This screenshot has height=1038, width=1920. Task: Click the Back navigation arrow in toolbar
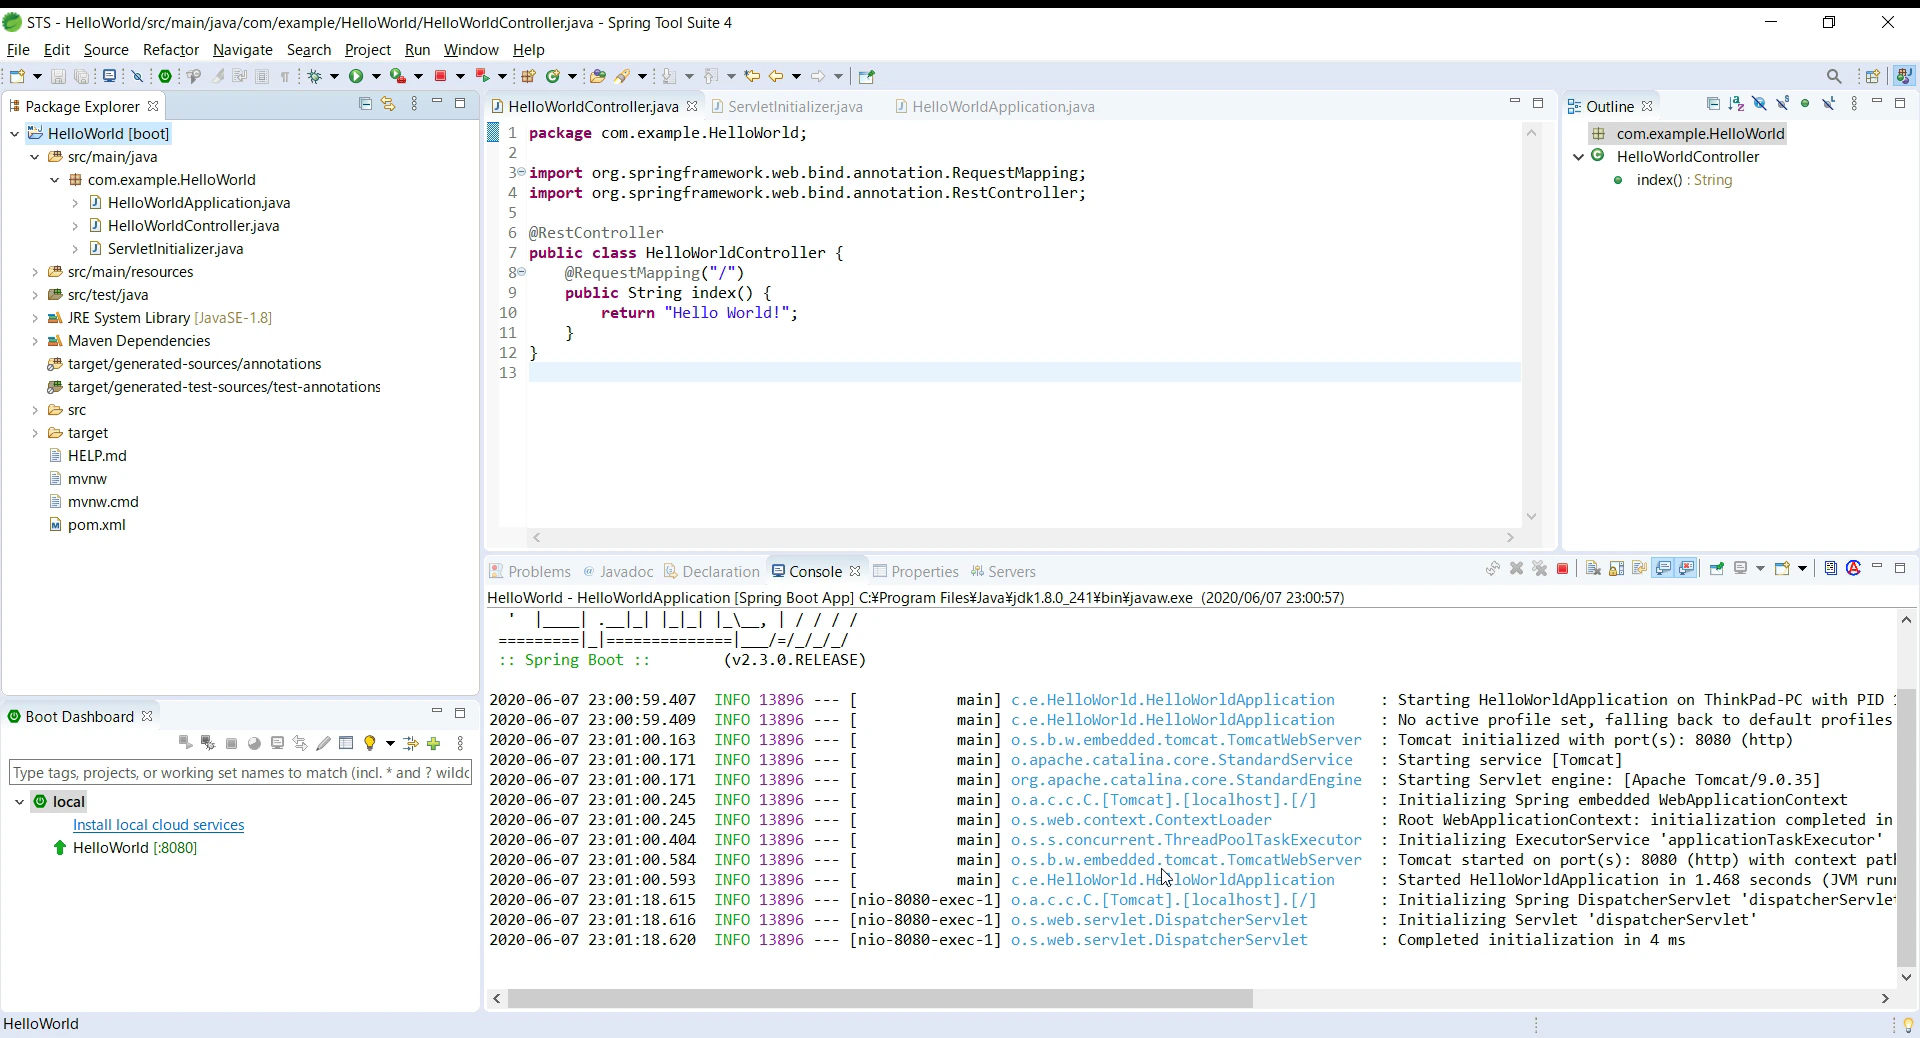coord(776,76)
